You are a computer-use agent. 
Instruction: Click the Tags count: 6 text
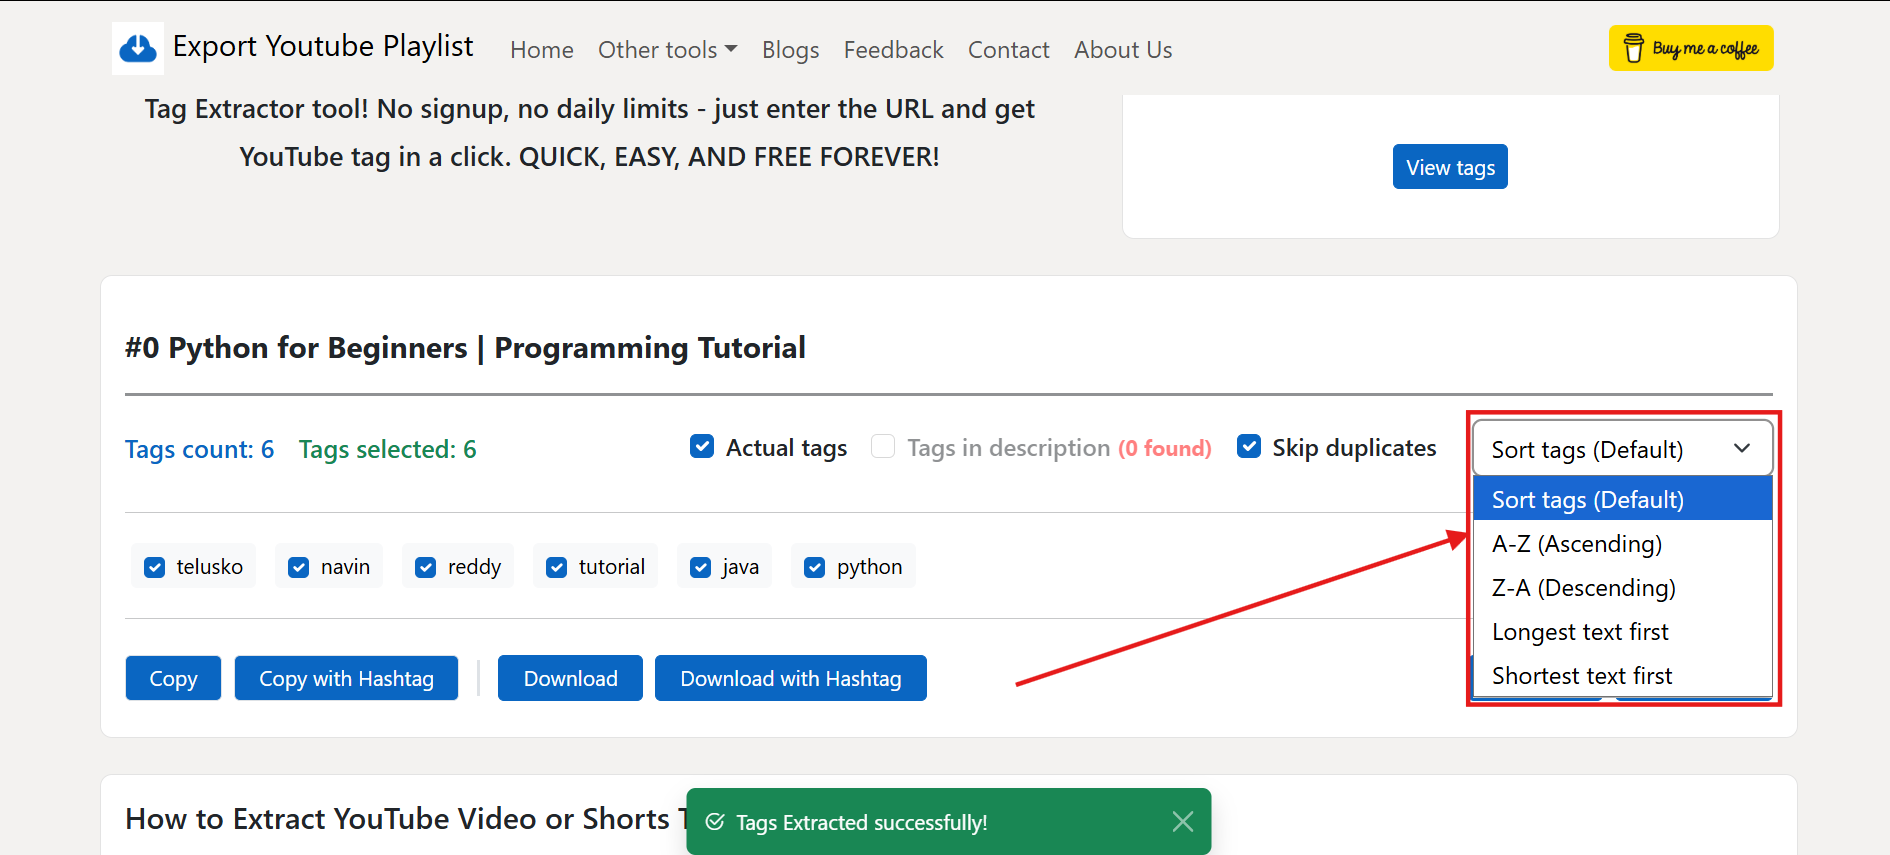coord(199,449)
